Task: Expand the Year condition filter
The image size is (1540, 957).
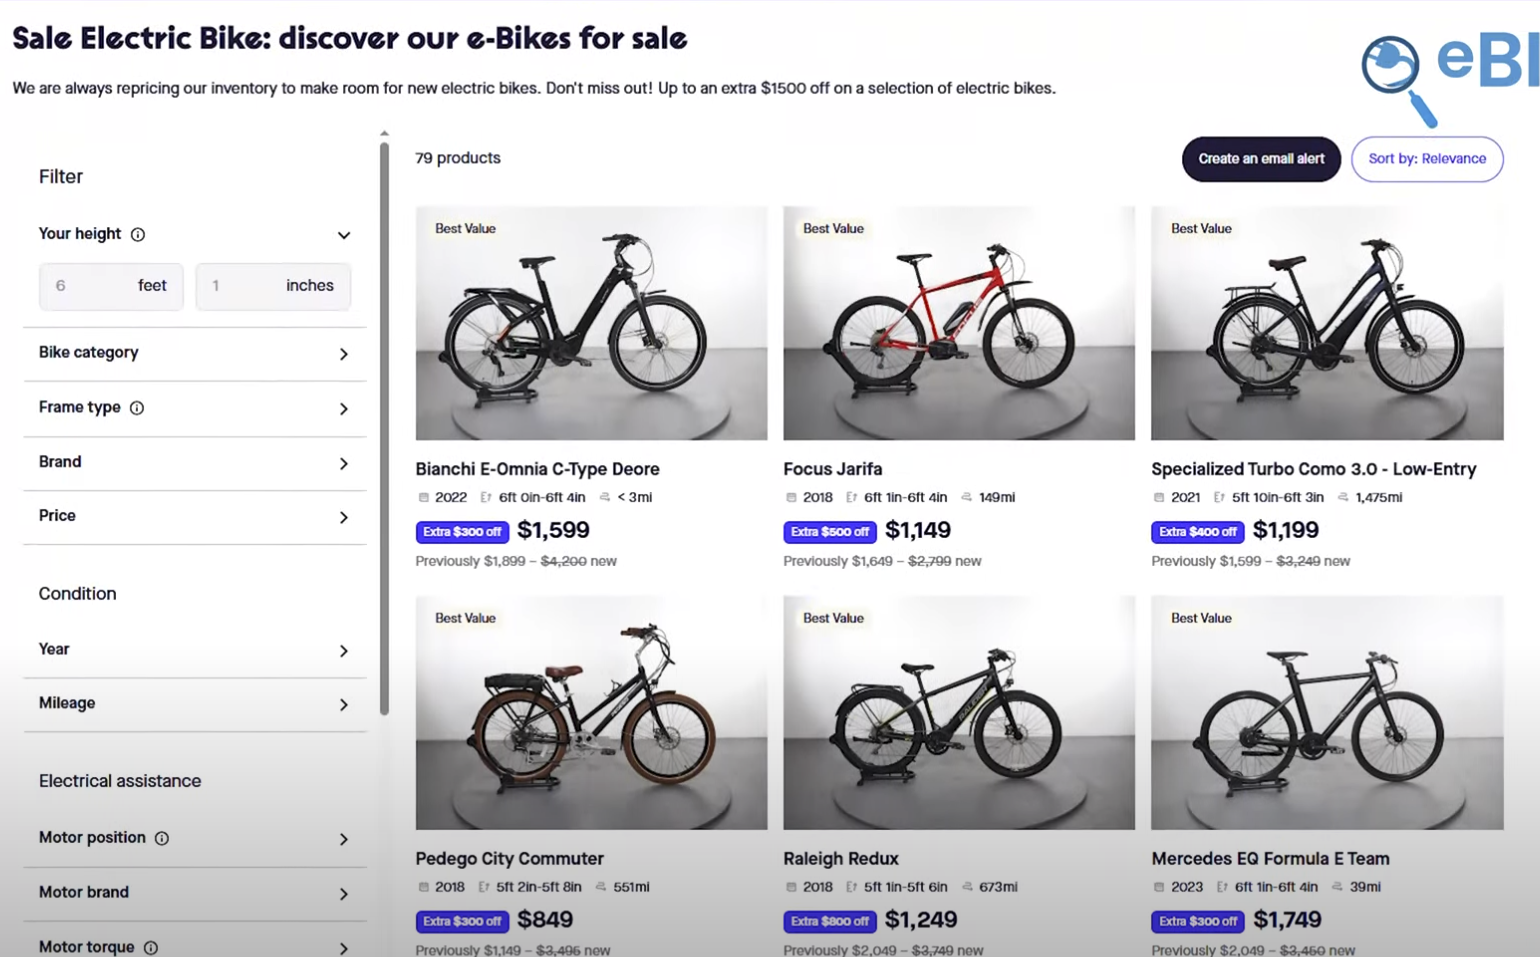Action: tap(343, 651)
